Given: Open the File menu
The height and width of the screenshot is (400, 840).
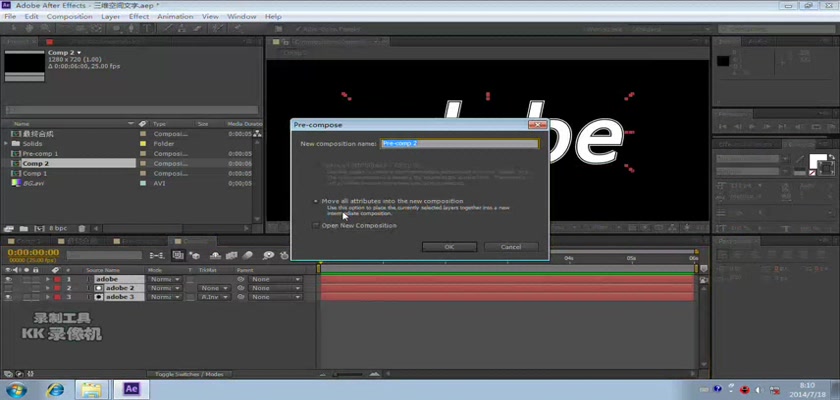Looking at the screenshot, I should [x=10, y=17].
